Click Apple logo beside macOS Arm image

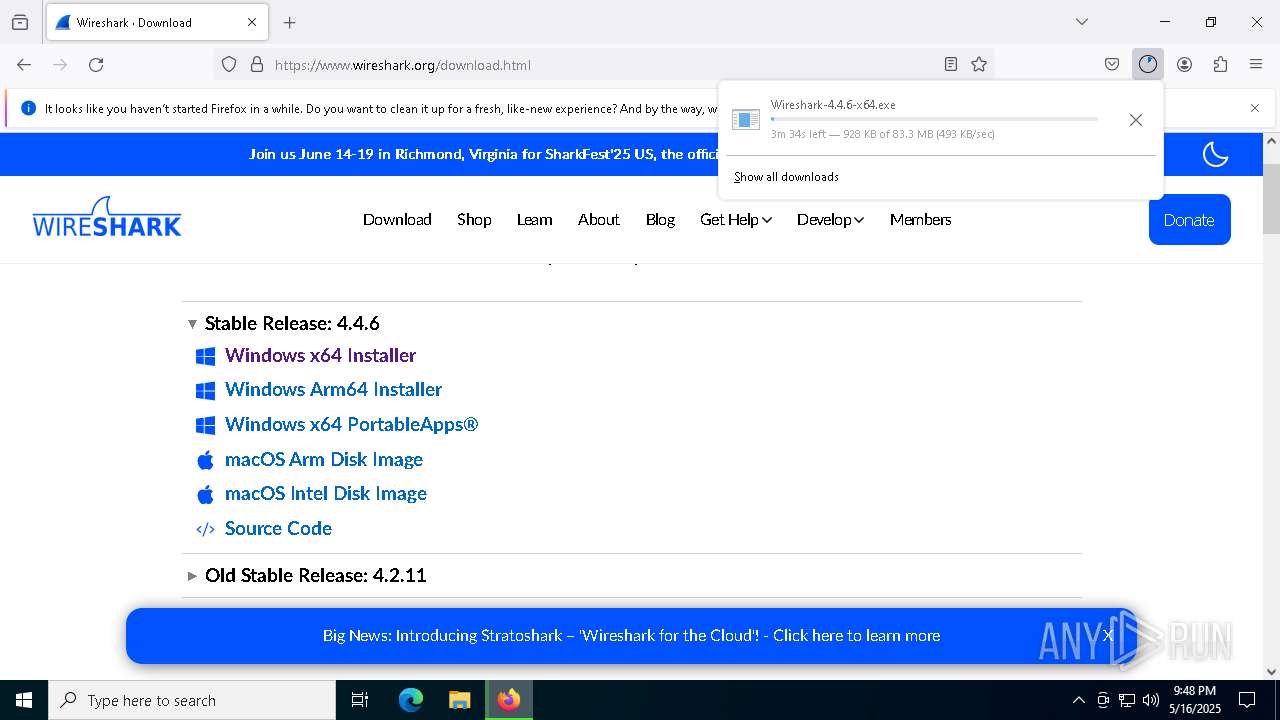[x=205, y=460]
